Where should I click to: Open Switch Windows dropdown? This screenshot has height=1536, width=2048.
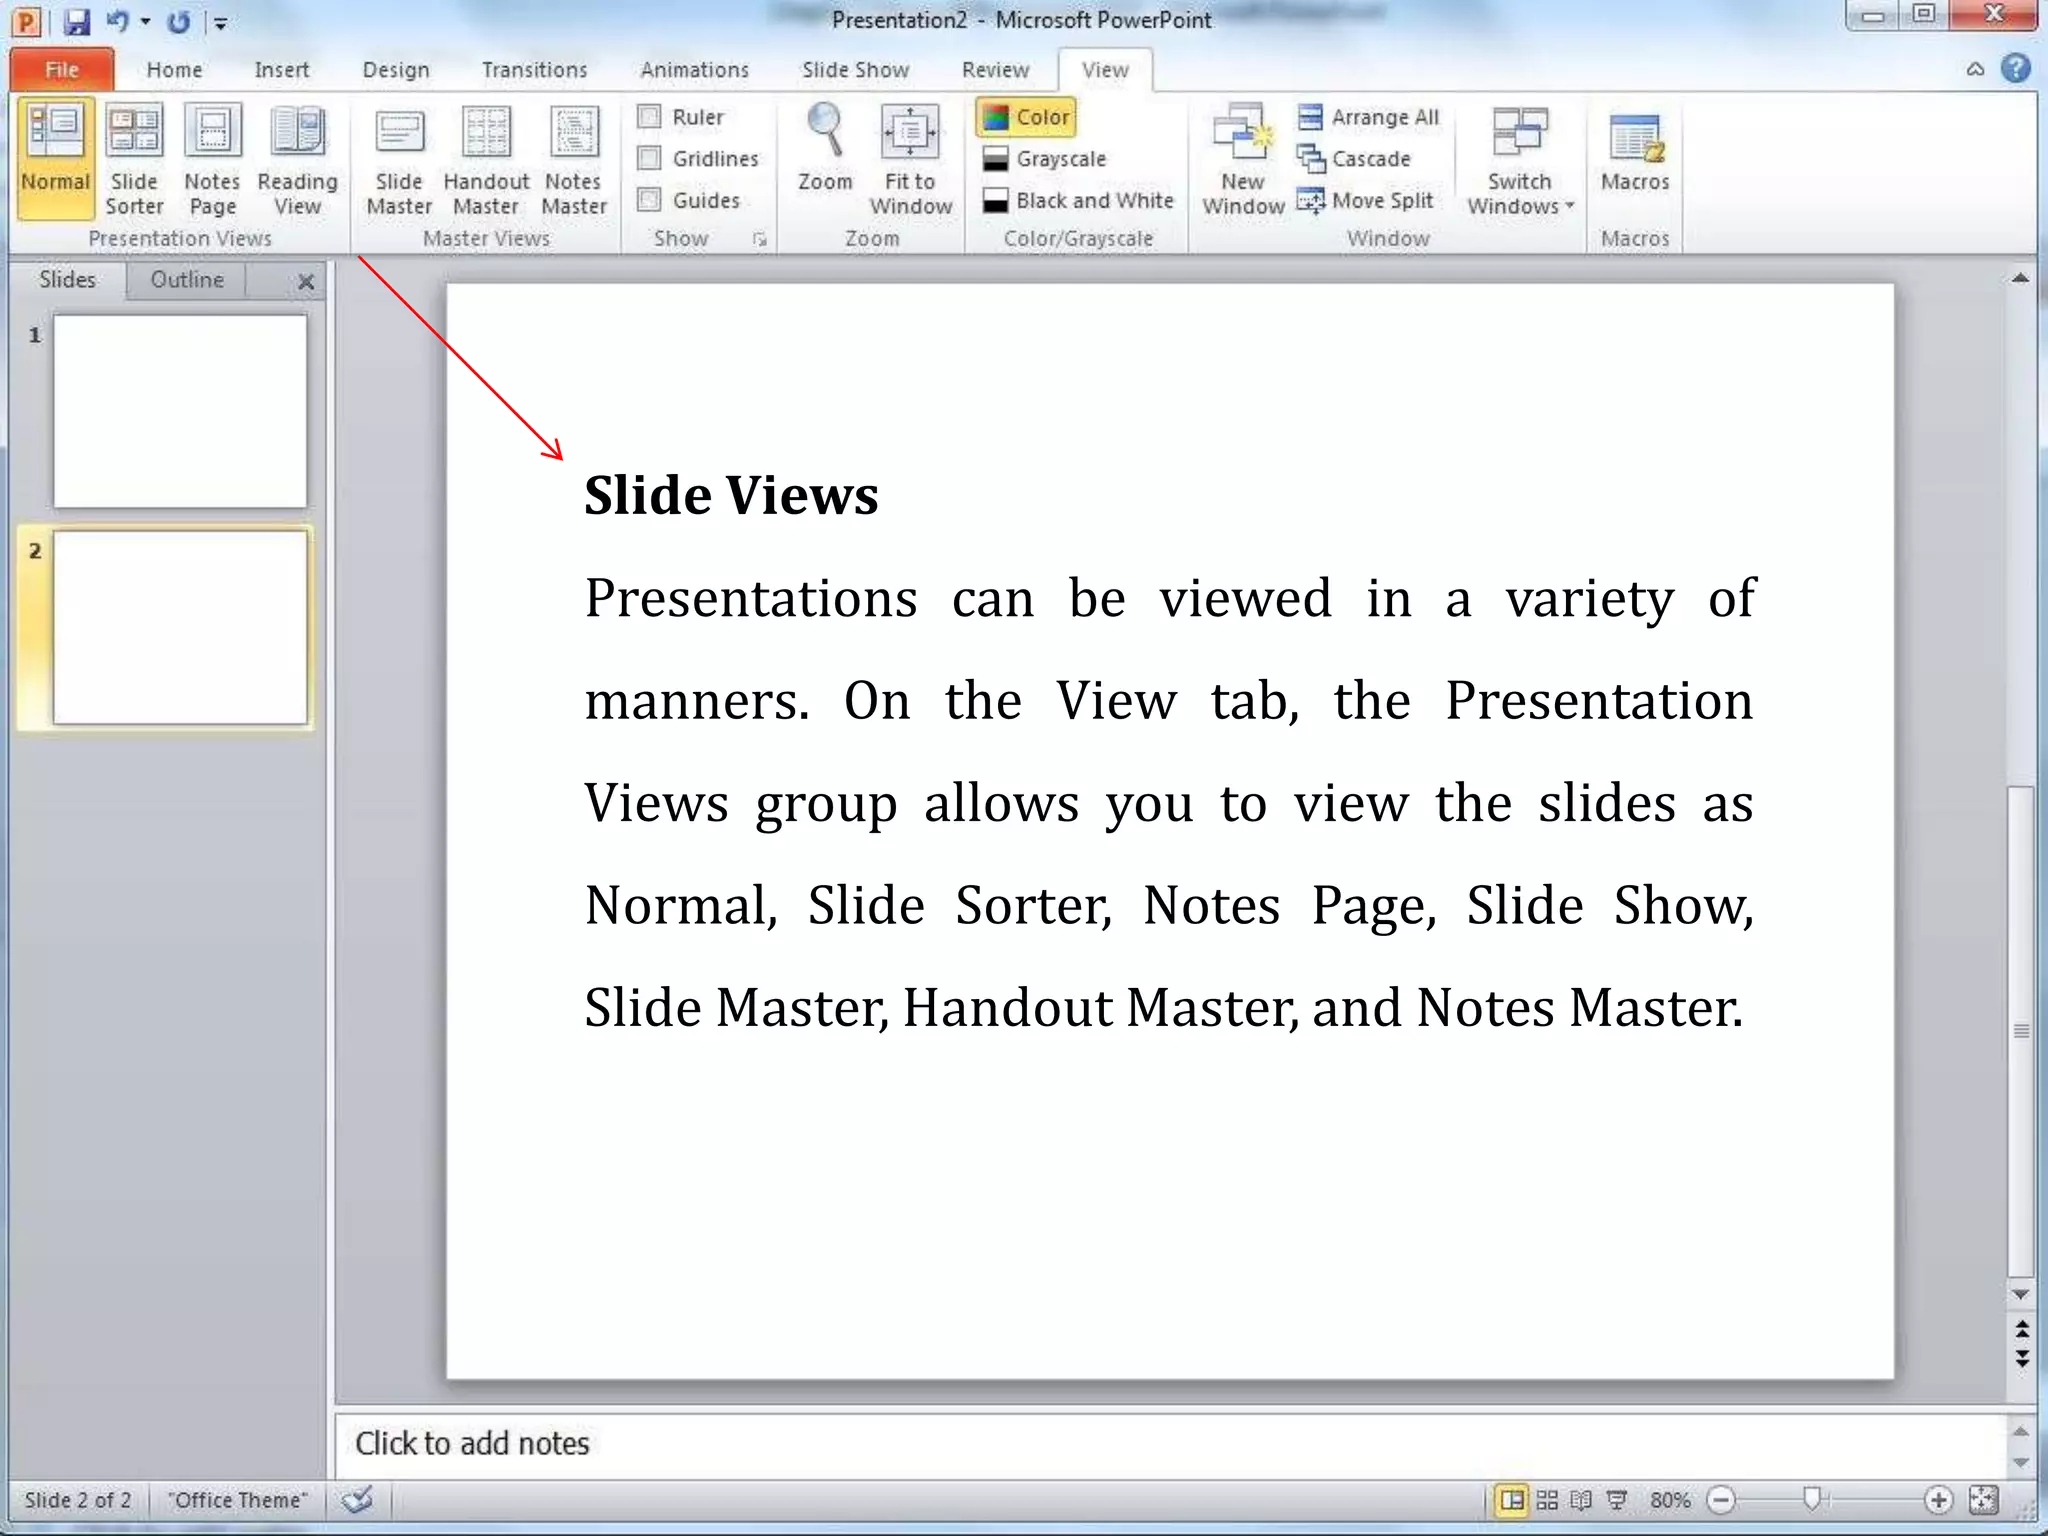click(1520, 158)
